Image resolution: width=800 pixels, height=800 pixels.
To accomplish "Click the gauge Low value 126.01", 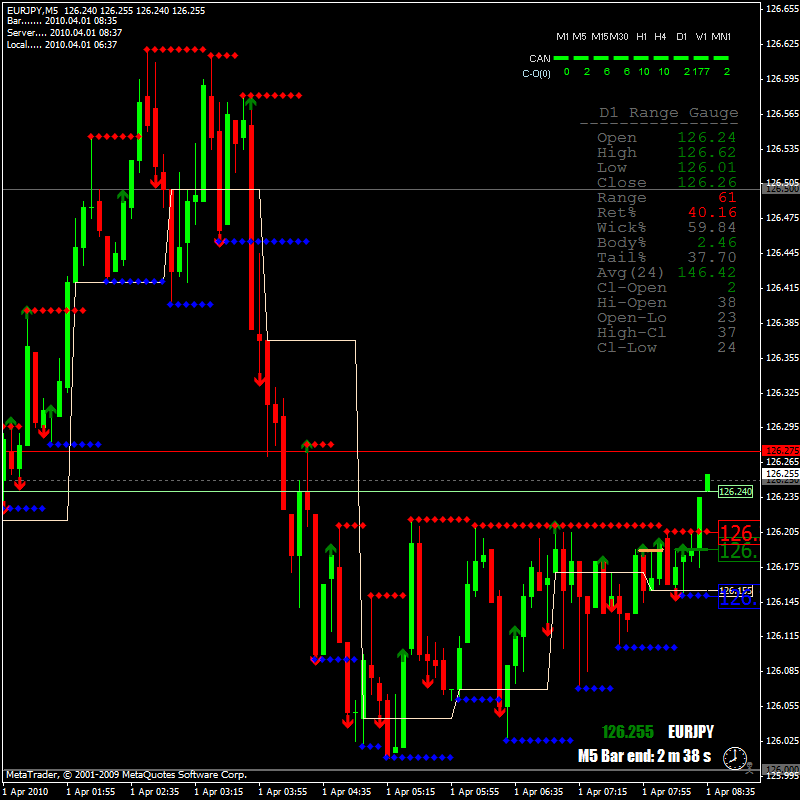I will [x=707, y=168].
